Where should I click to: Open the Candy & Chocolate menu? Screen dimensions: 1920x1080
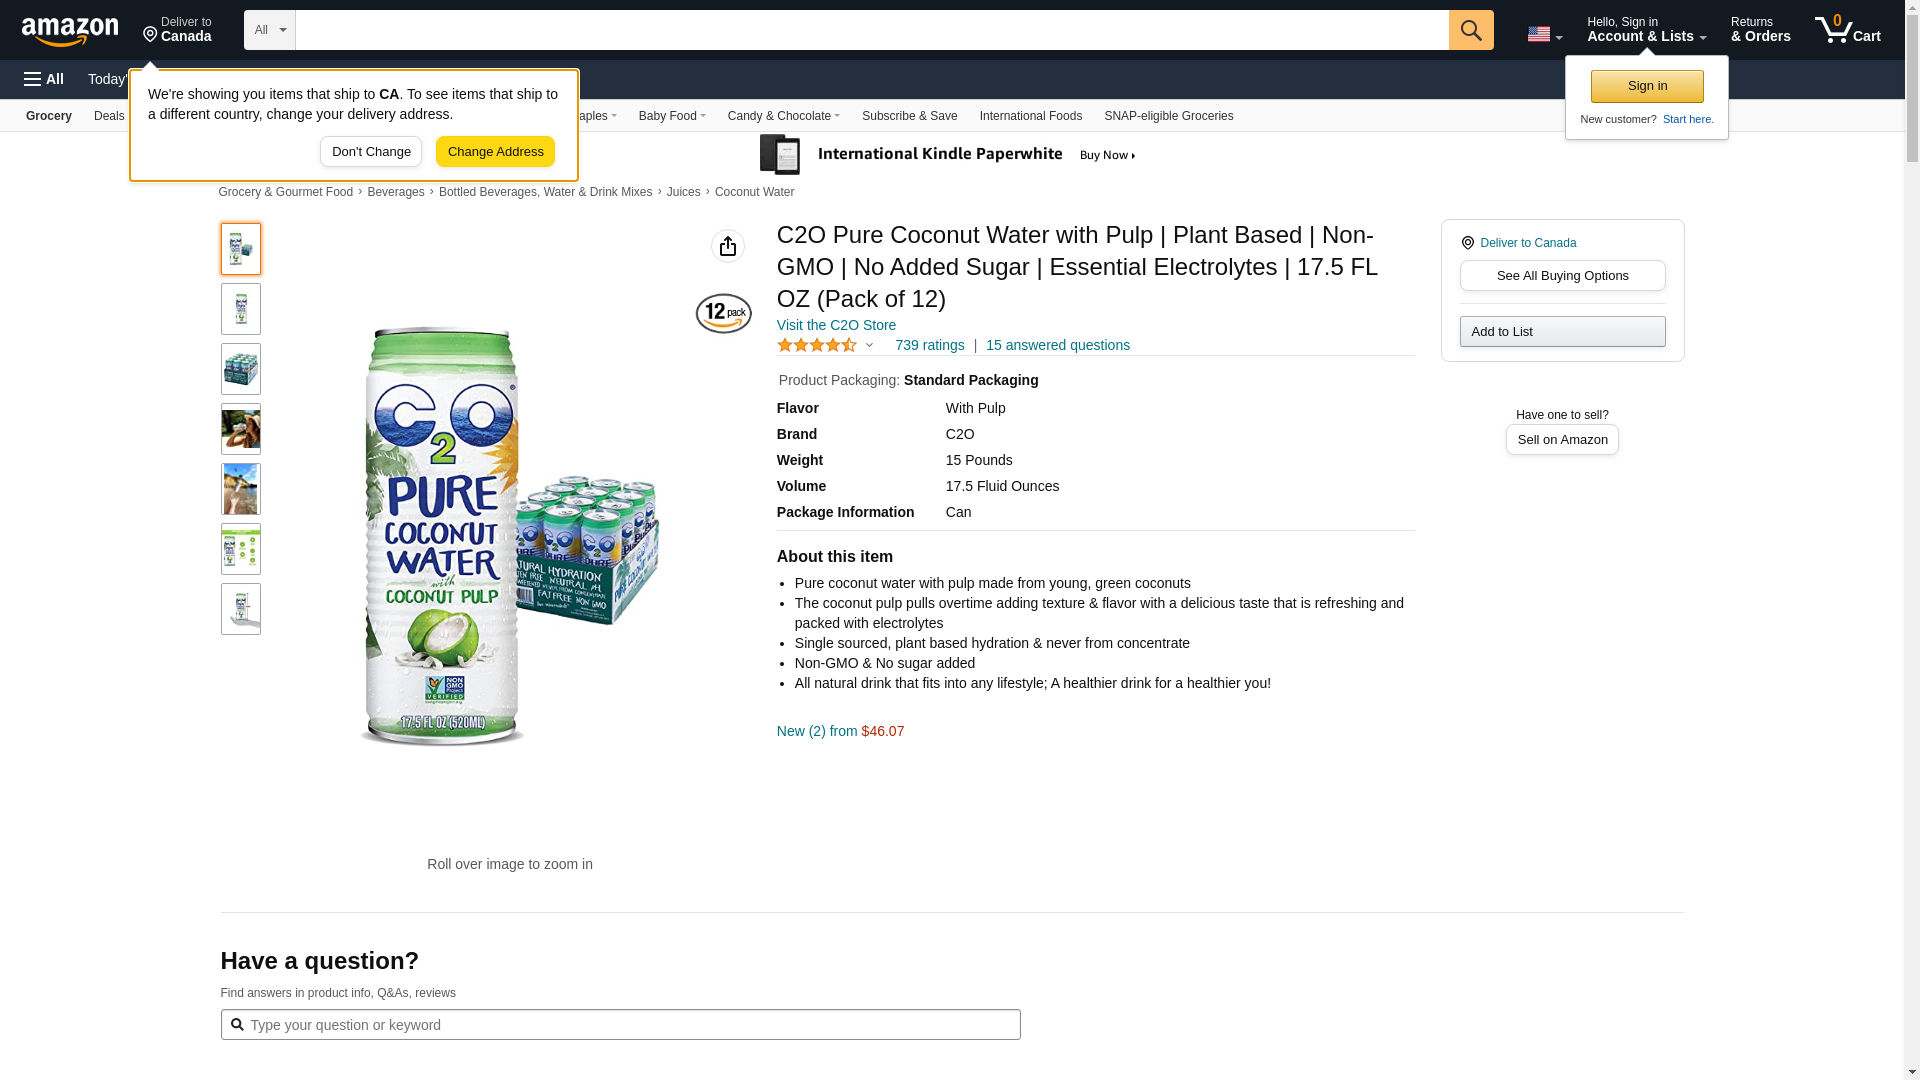click(783, 116)
